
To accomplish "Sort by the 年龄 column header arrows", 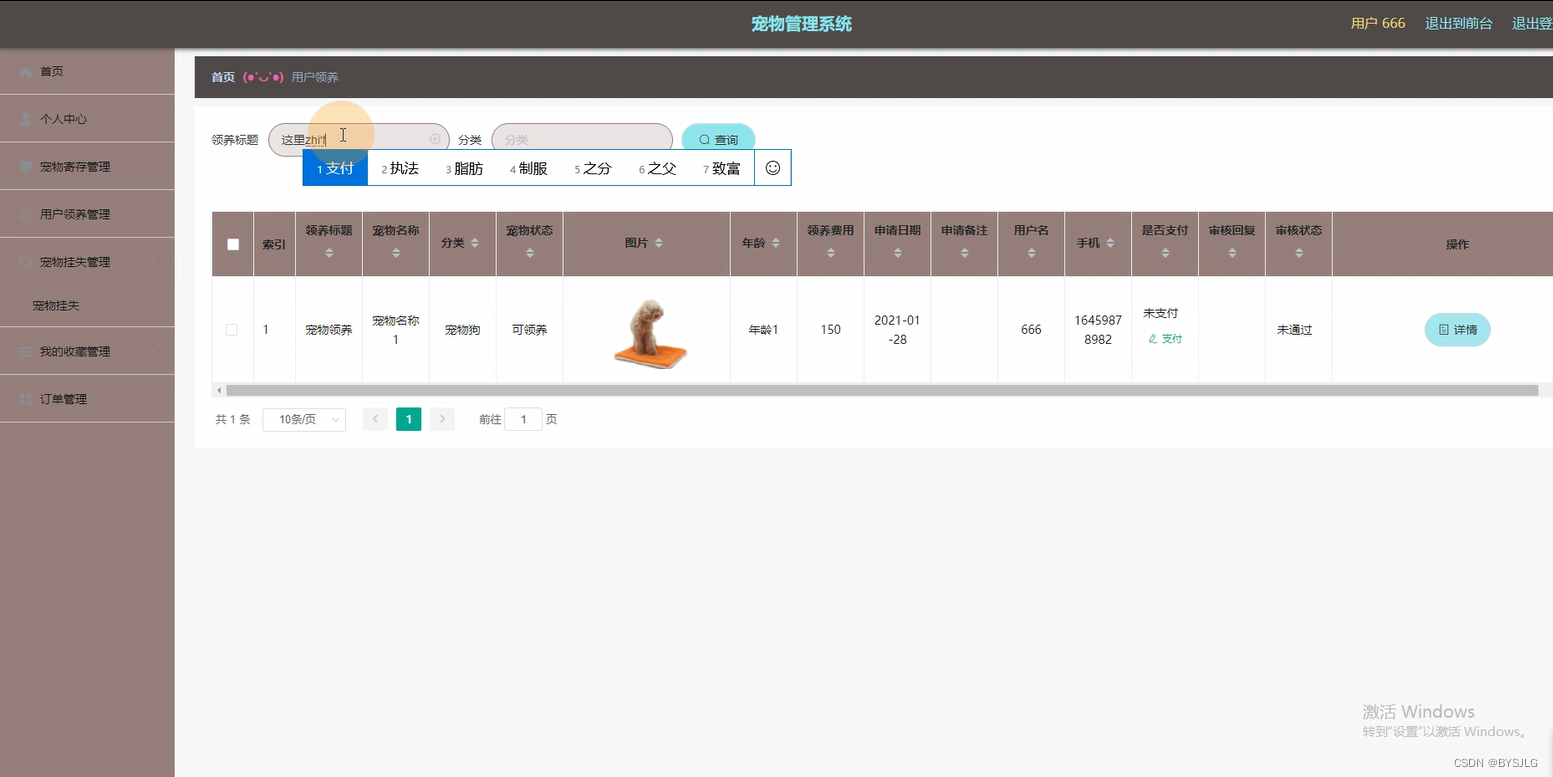I will 776,243.
